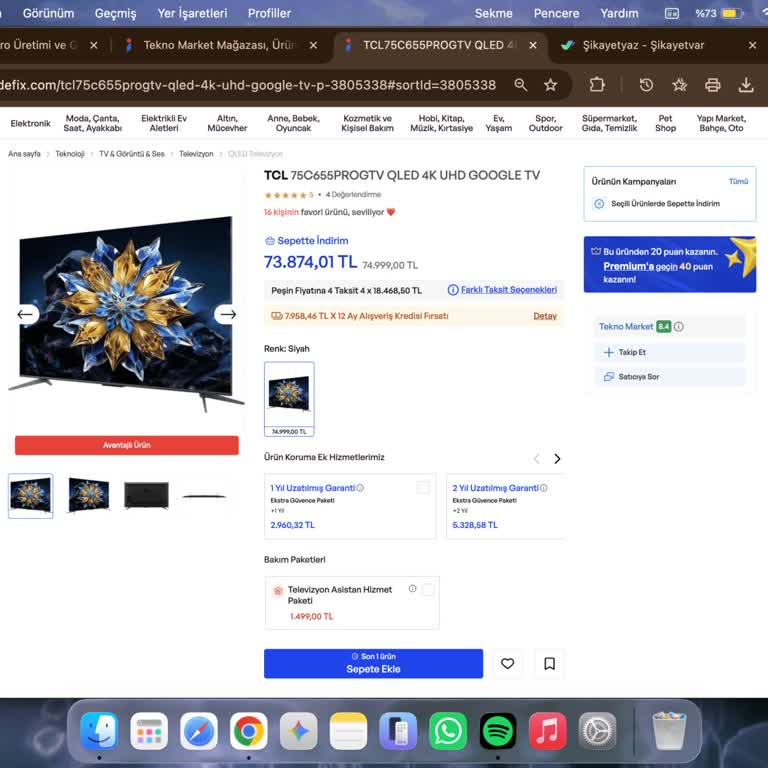Select the TV side profile thumbnail
Image resolution: width=768 pixels, height=768 pixels.
(x=204, y=496)
